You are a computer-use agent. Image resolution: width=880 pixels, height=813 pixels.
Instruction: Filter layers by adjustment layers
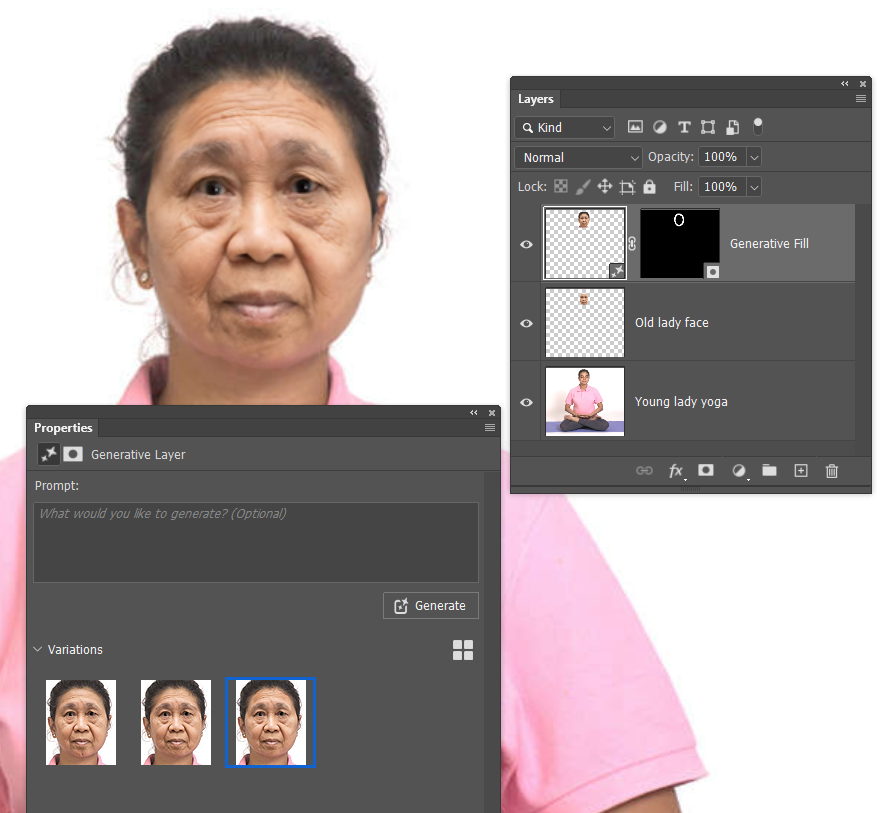(660, 126)
